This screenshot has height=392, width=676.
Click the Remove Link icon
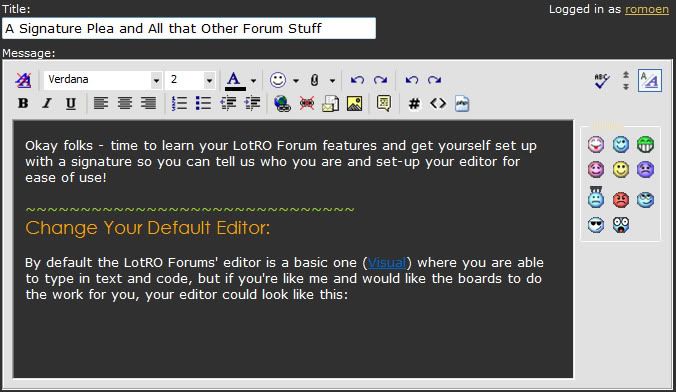tap(307, 104)
